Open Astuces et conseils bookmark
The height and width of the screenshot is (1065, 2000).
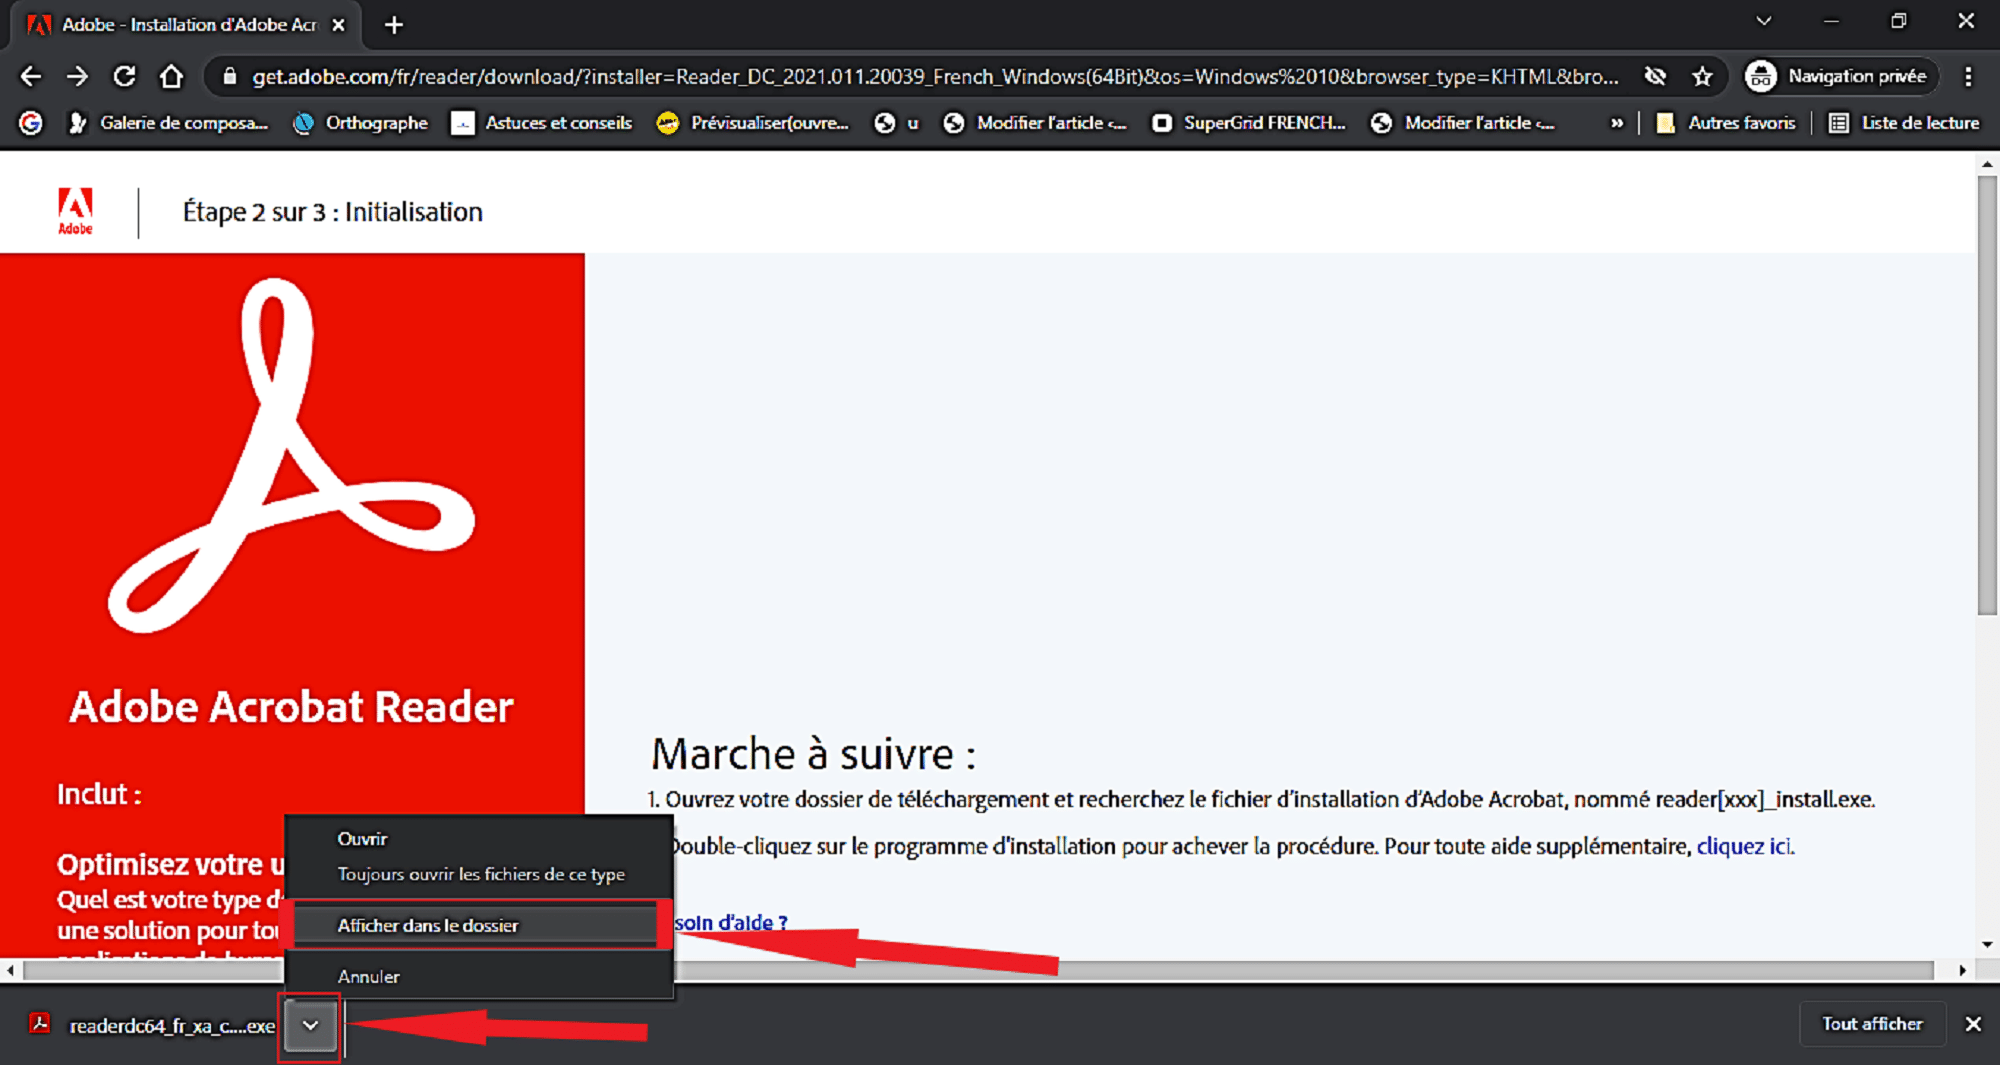point(542,123)
